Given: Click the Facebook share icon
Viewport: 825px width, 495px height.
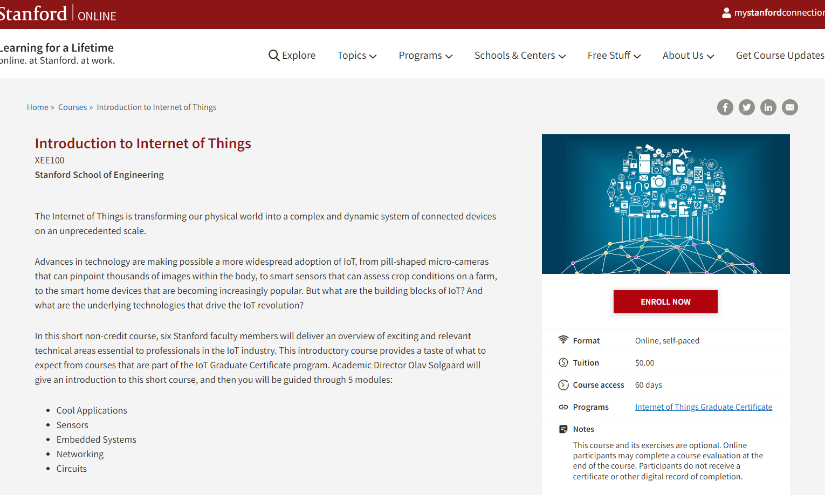Looking at the screenshot, I should 725,107.
